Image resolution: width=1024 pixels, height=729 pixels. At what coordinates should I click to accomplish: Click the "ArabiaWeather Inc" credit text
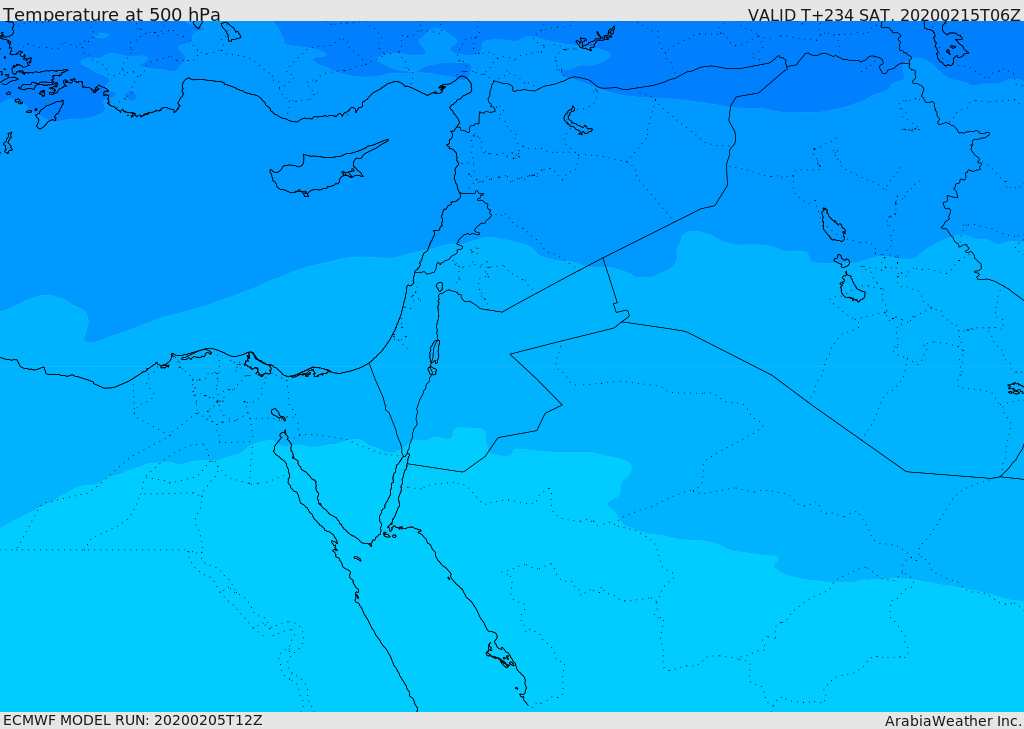click(x=954, y=721)
